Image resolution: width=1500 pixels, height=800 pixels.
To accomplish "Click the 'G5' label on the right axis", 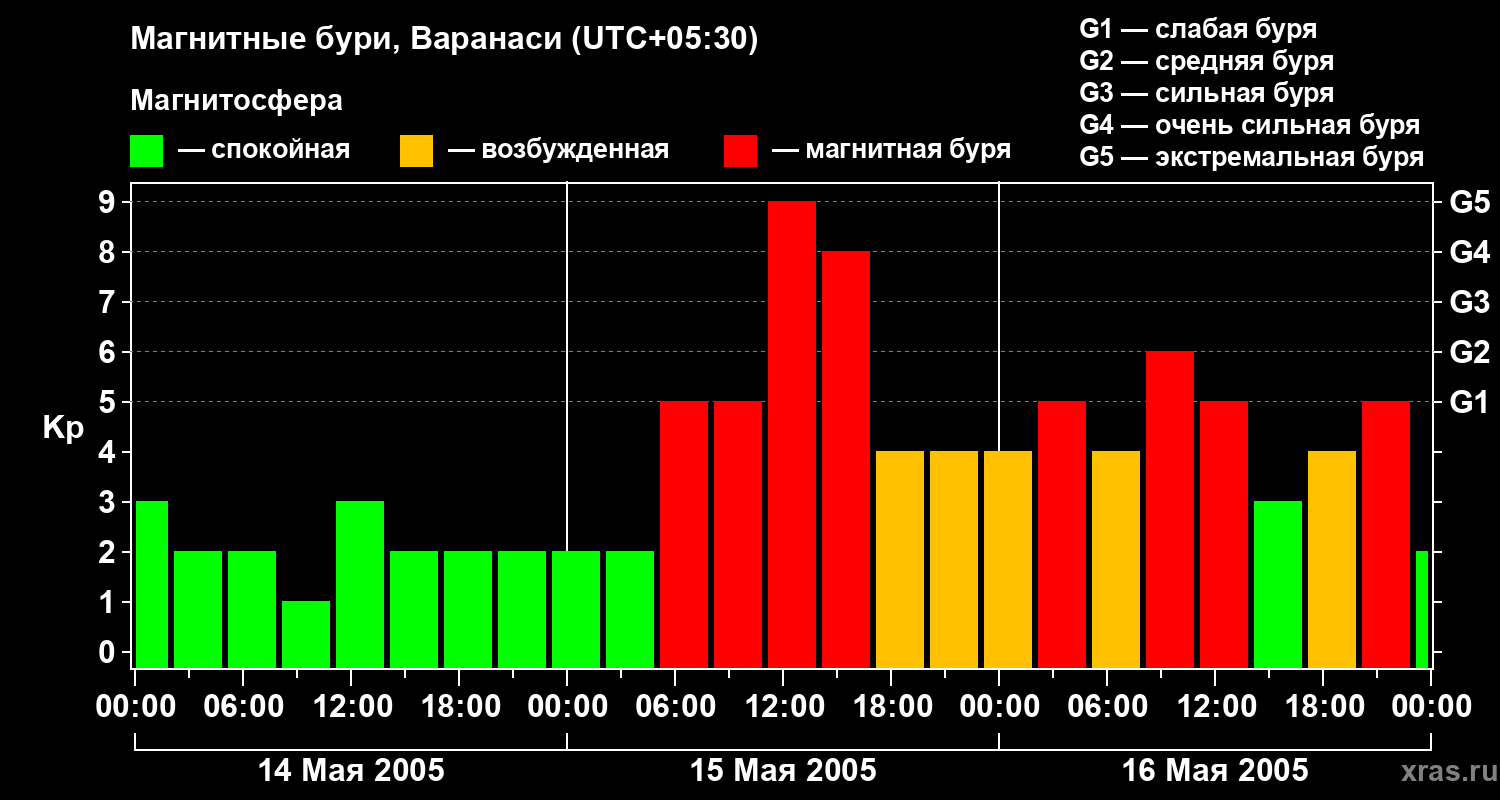I will click(1470, 203).
